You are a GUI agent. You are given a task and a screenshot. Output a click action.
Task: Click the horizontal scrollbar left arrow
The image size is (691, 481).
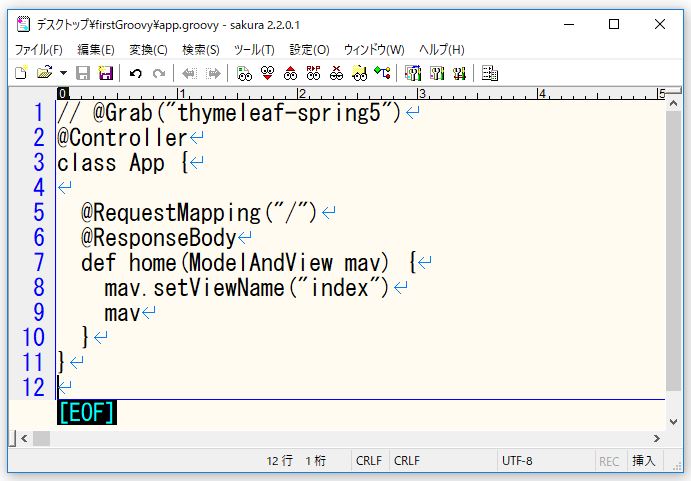tap(24, 438)
